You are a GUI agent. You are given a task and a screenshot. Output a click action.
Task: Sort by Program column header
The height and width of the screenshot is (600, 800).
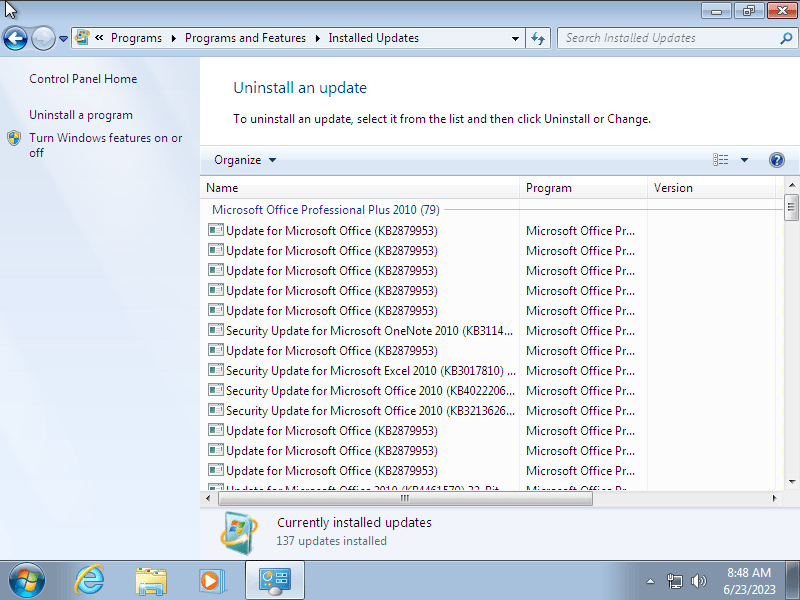point(583,188)
